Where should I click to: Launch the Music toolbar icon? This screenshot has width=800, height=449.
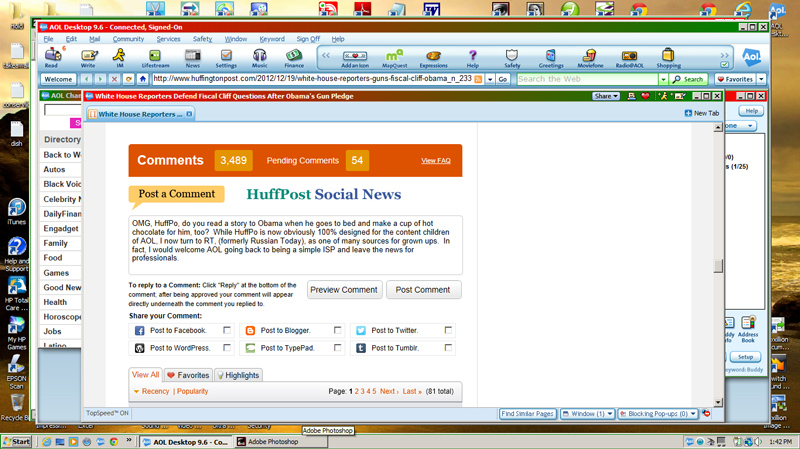pos(259,57)
